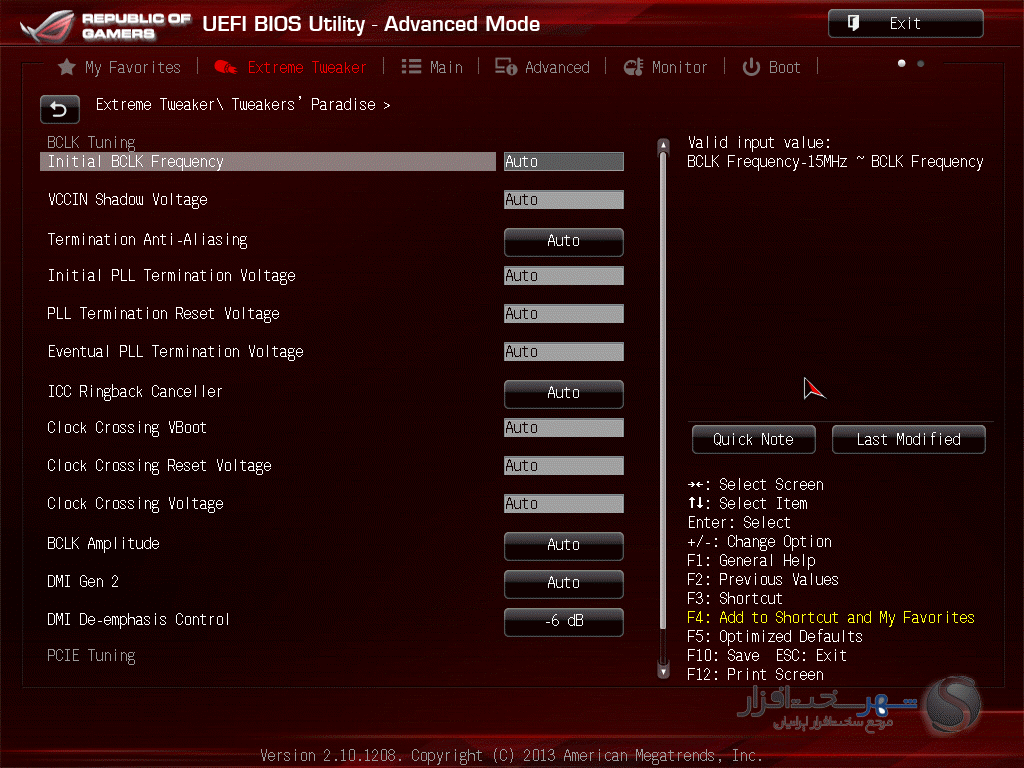Click the back arrow return icon
The image size is (1024, 768).
click(x=59, y=109)
